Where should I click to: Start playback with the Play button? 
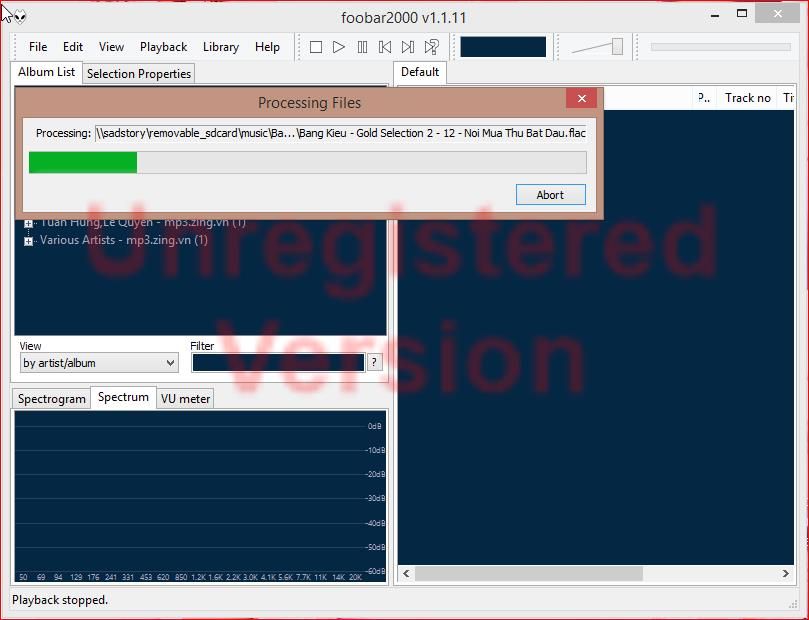tap(338, 47)
